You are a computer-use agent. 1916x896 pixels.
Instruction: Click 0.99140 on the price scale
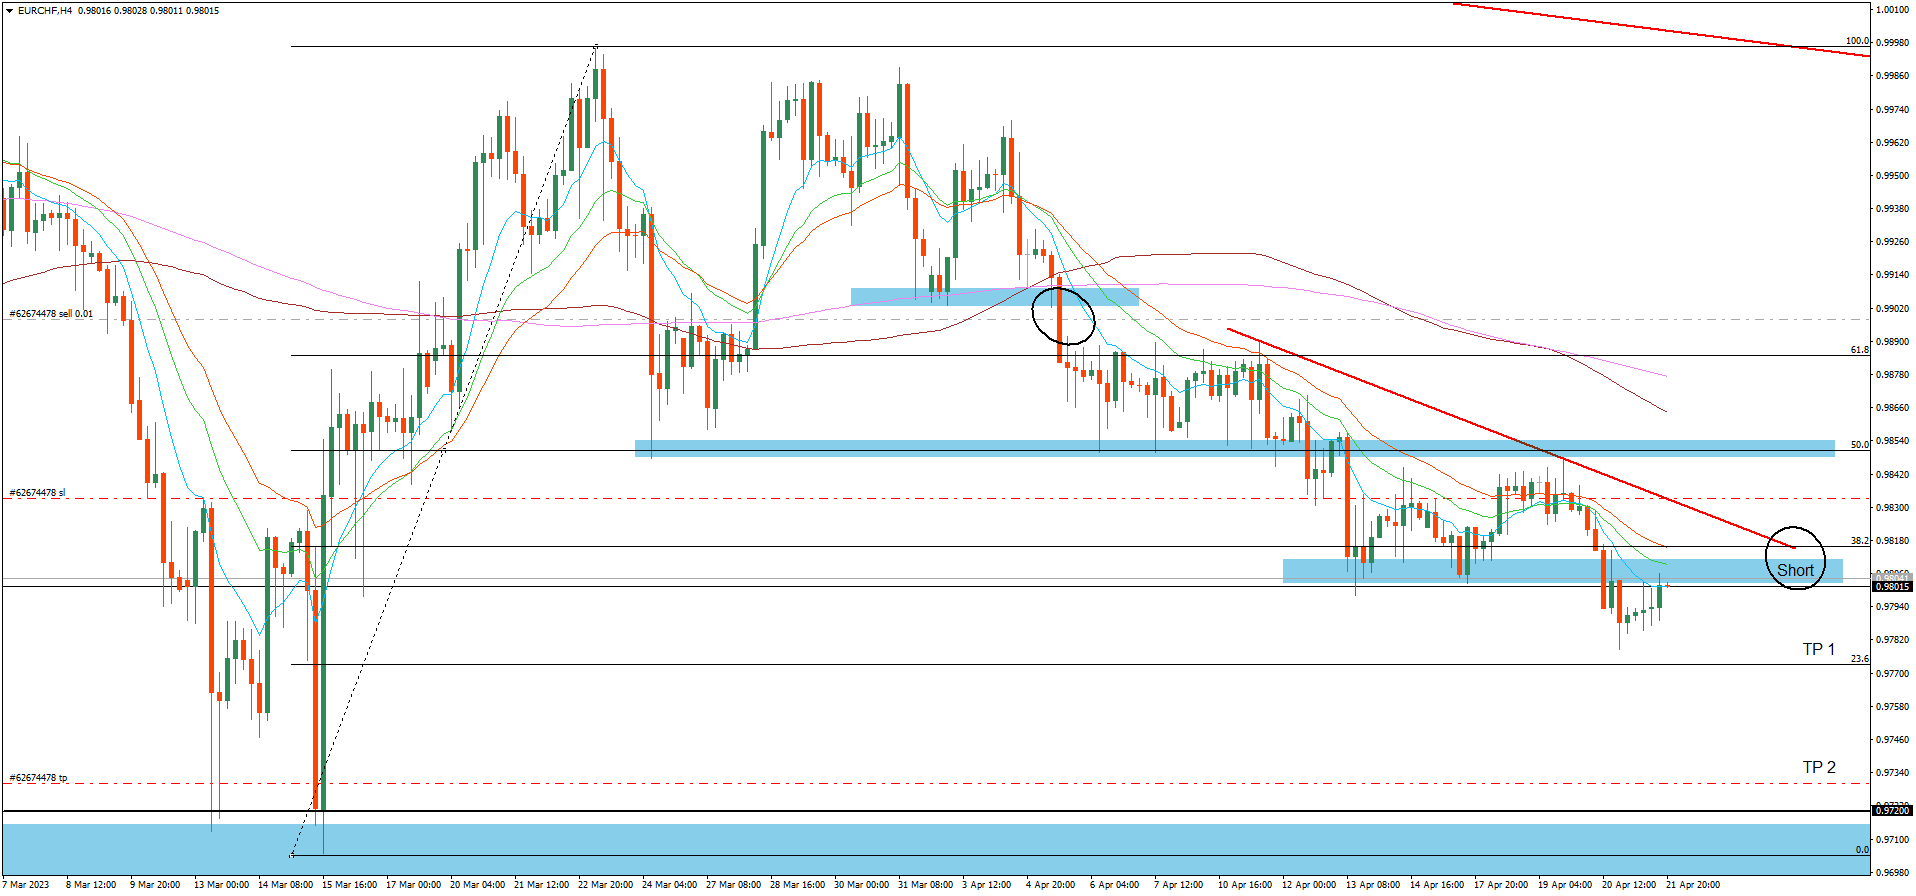point(1892,275)
